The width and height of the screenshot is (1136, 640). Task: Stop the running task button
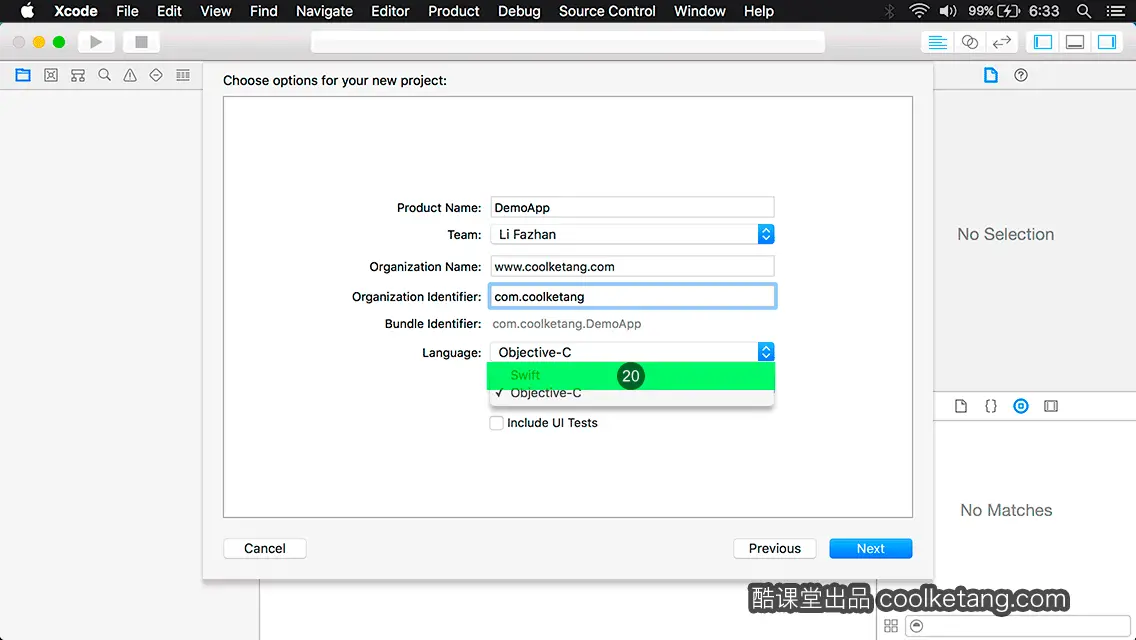[x=141, y=42]
